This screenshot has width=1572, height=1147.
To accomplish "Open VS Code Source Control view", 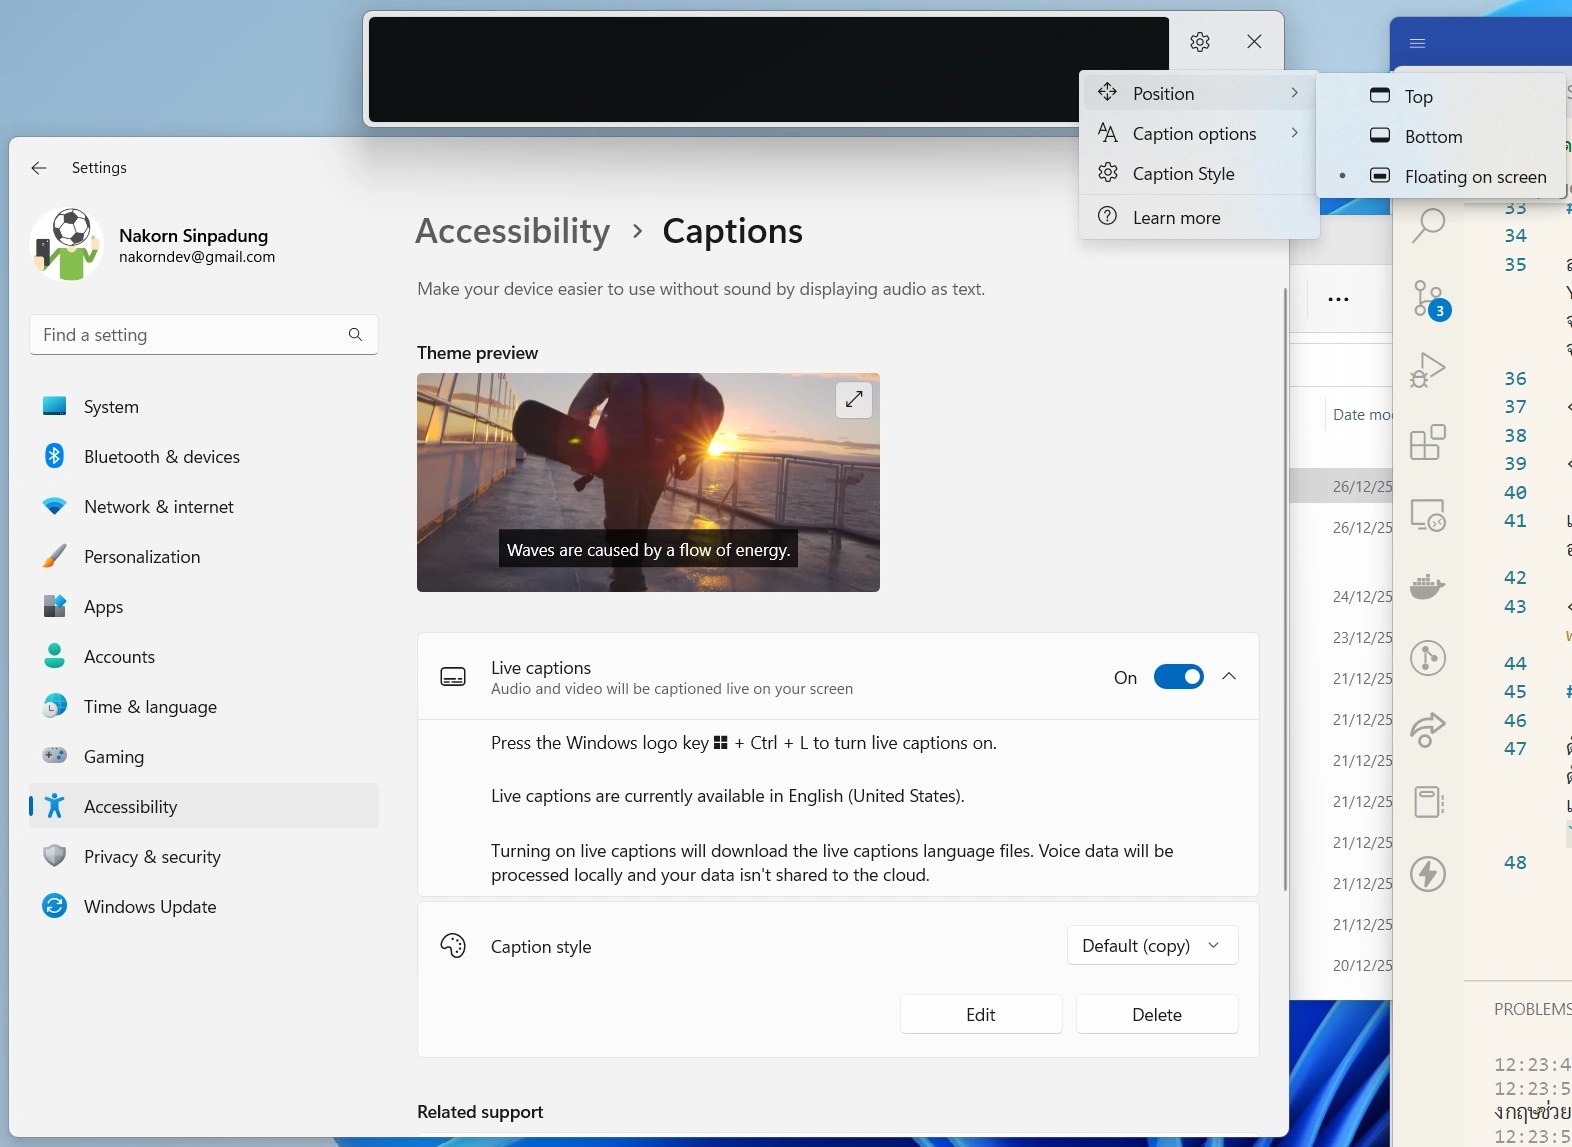I will (1428, 298).
